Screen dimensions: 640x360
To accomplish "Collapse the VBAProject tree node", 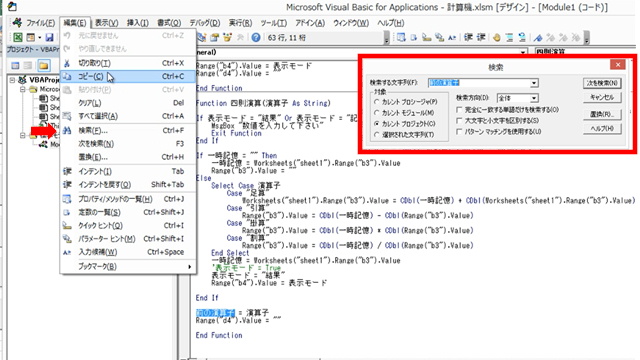I will [13, 80].
